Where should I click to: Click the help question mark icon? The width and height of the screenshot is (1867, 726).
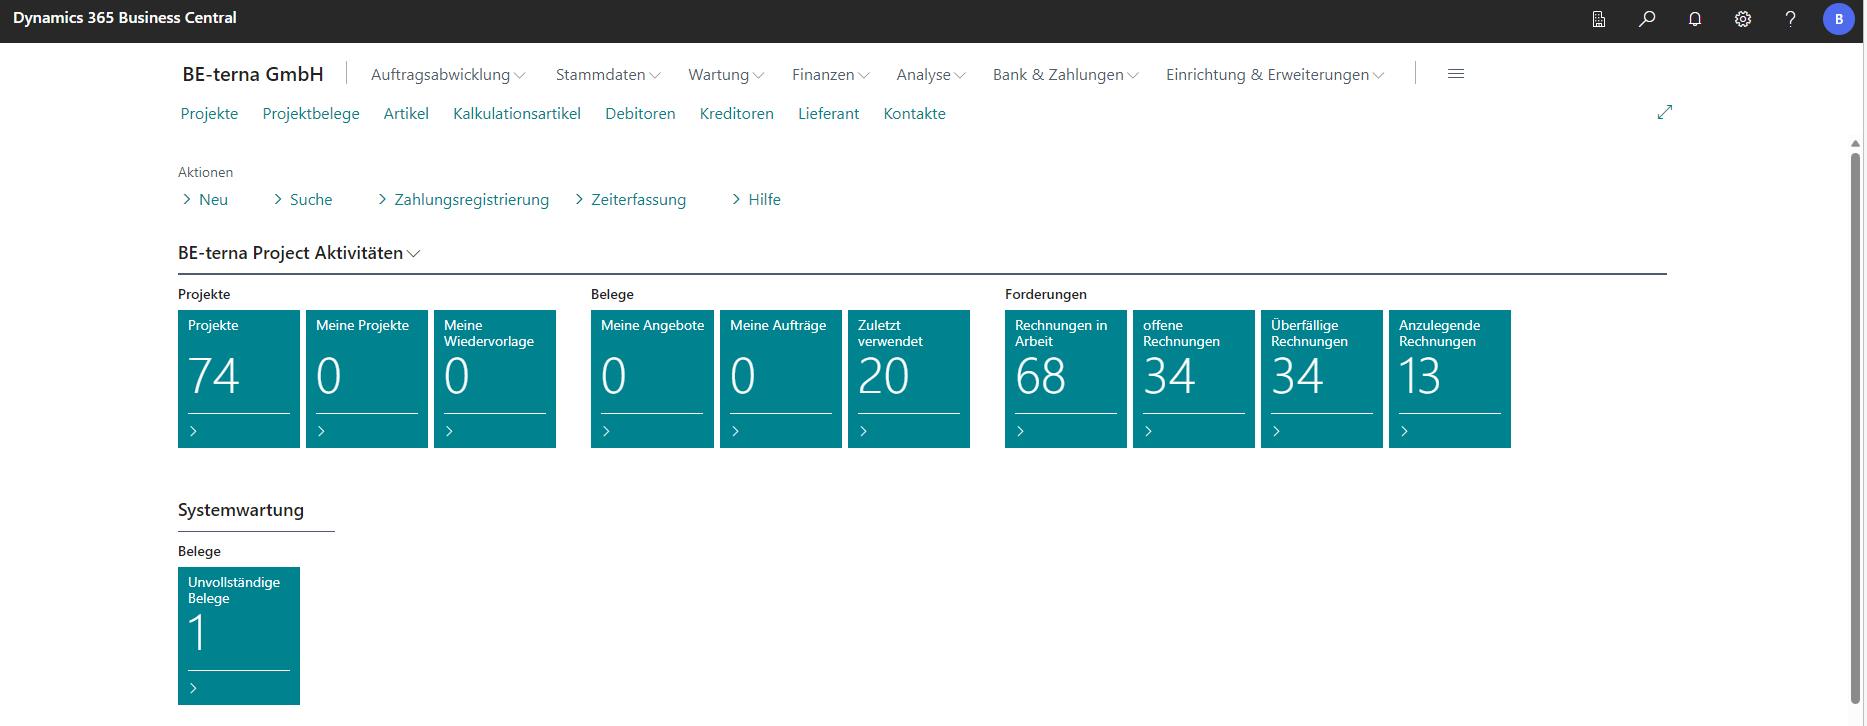(1791, 19)
